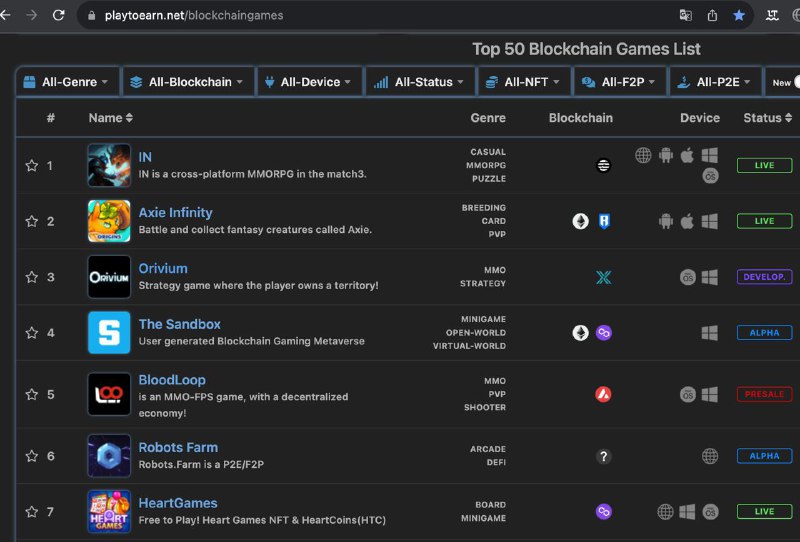Favorite HeartGames with its star icon
This screenshot has width=800, height=542.
pyautogui.click(x=32, y=511)
